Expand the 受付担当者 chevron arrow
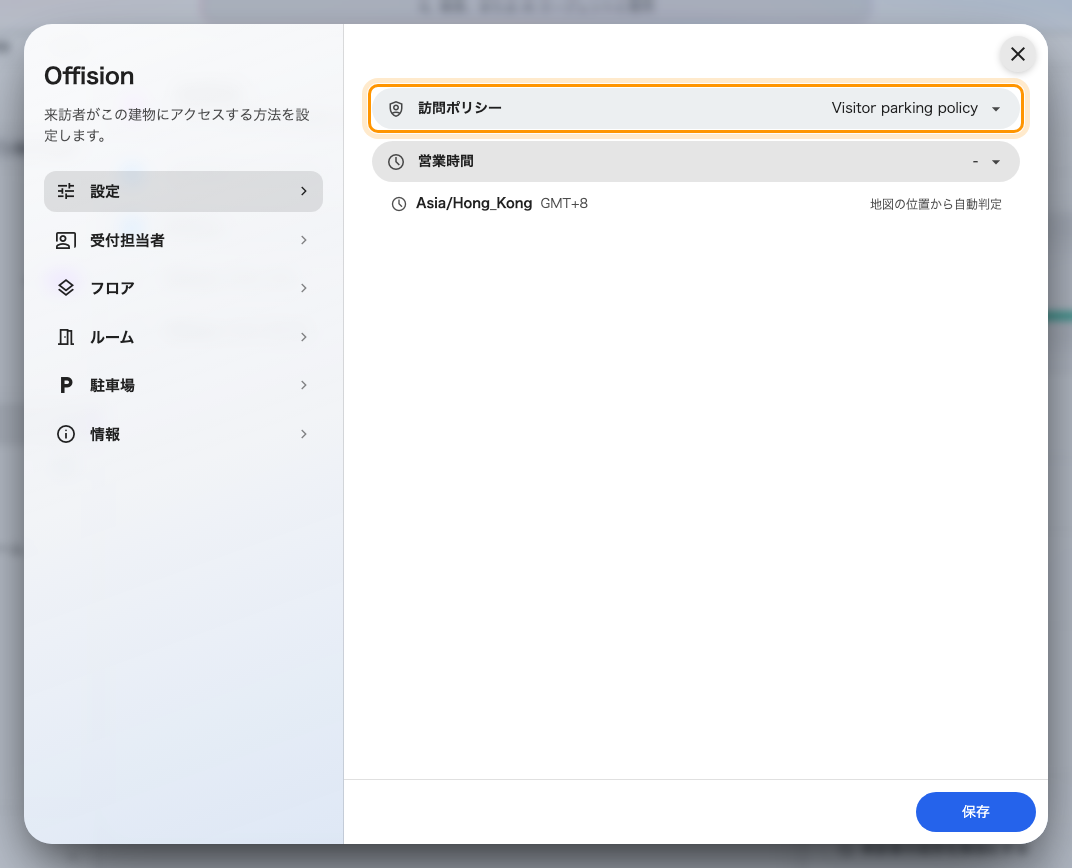This screenshot has height=868, width=1072. [304, 240]
